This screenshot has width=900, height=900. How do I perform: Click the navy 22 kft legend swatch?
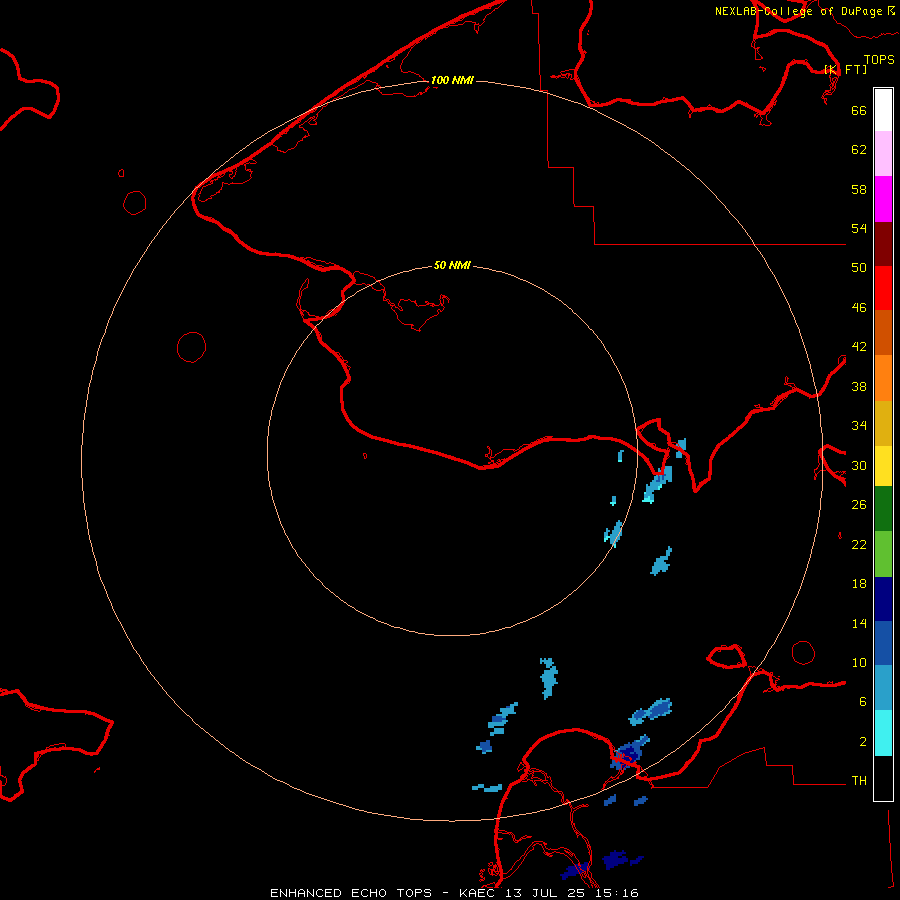[883, 599]
